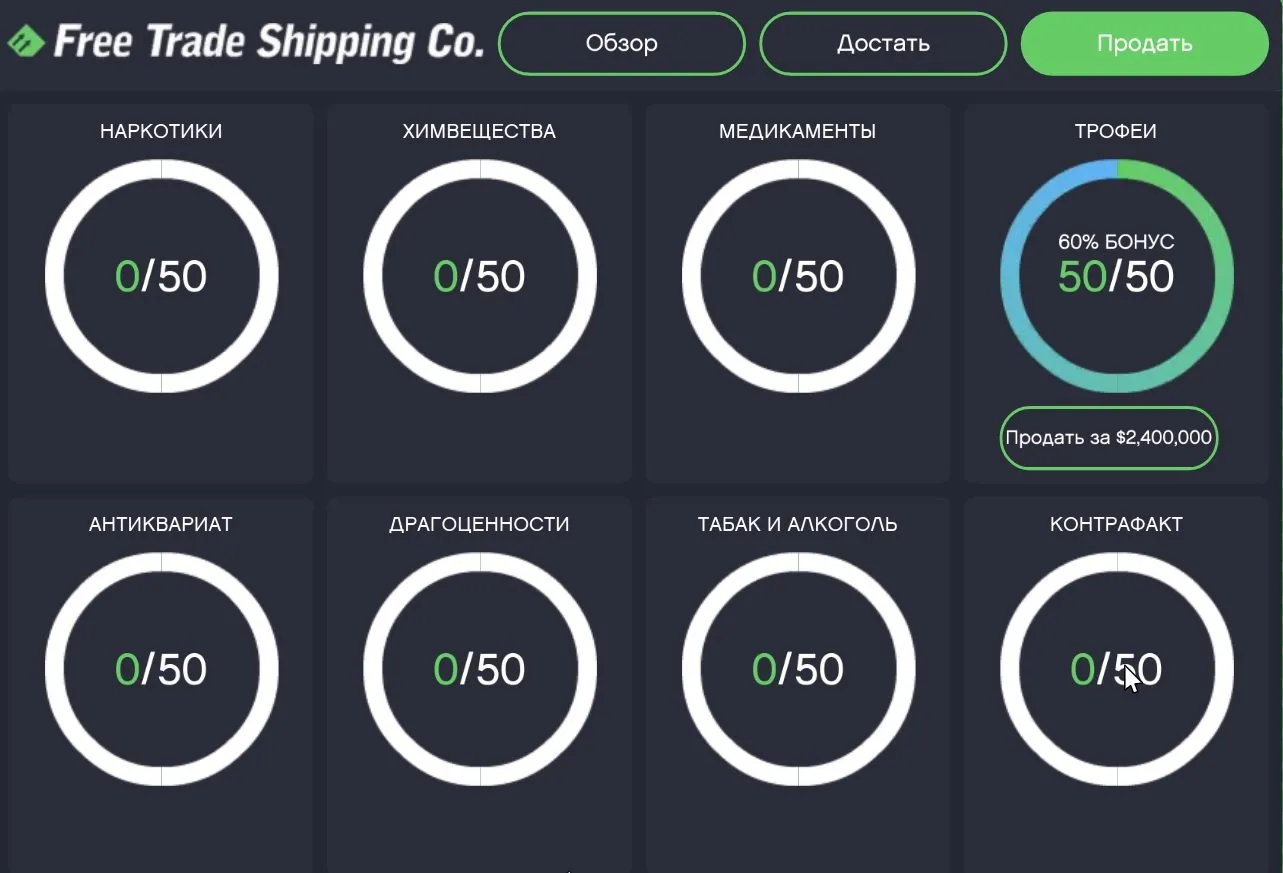The height and width of the screenshot is (873, 1283).
Task: Select the Антиквариат 0/50 ring gauge
Action: click(161, 669)
